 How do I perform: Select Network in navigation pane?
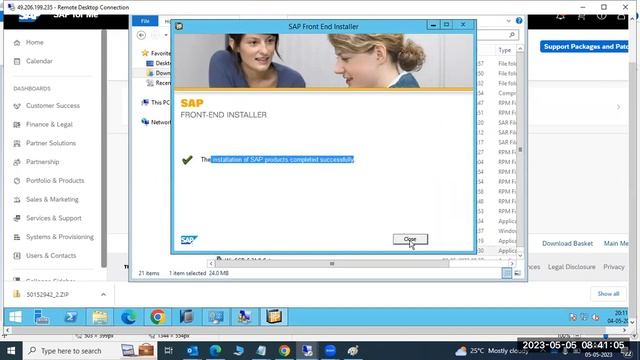pos(156,122)
